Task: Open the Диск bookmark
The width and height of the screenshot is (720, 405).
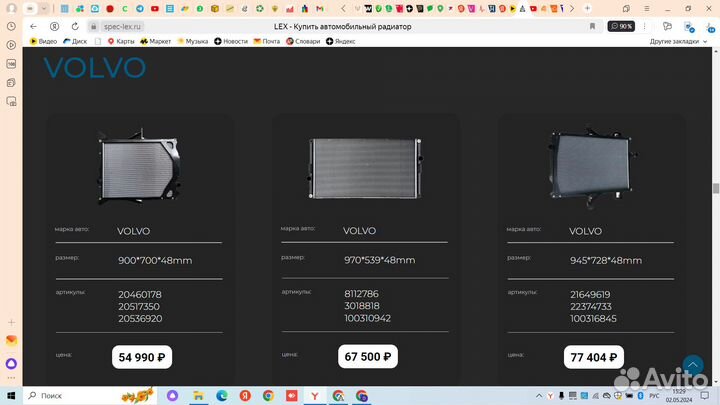Action: tap(75, 41)
